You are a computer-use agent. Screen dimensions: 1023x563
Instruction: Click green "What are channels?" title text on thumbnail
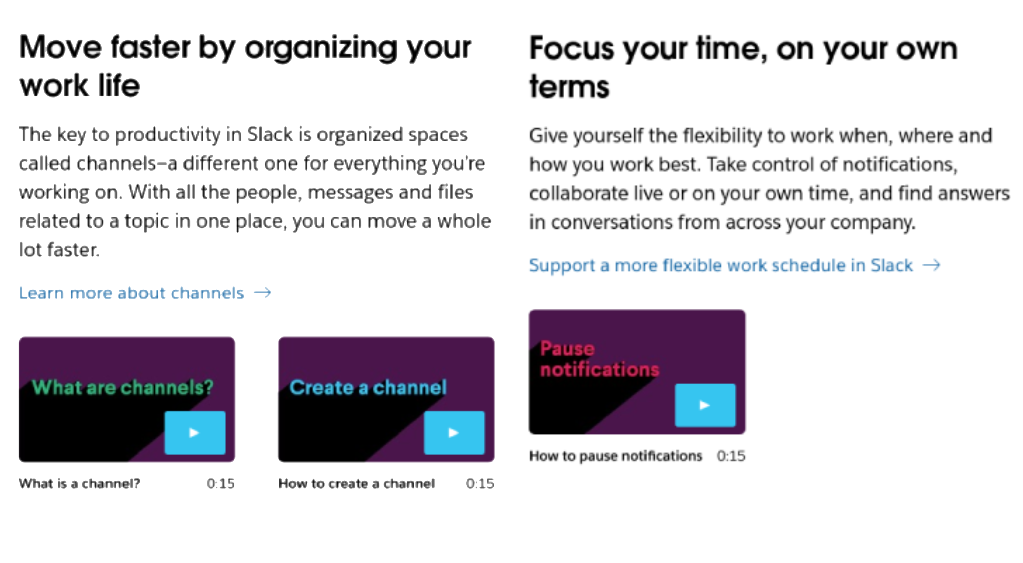[x=122, y=387]
